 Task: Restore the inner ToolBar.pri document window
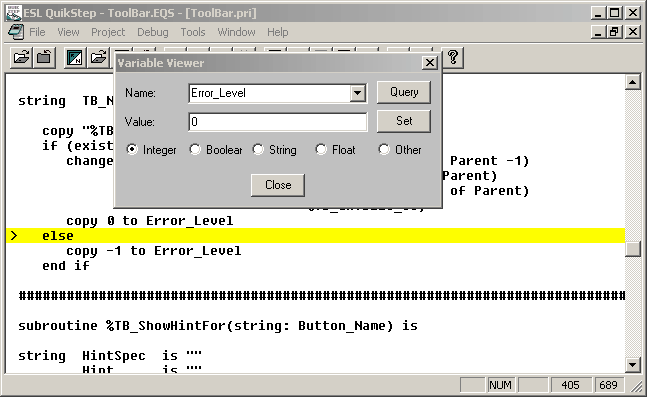(614, 32)
